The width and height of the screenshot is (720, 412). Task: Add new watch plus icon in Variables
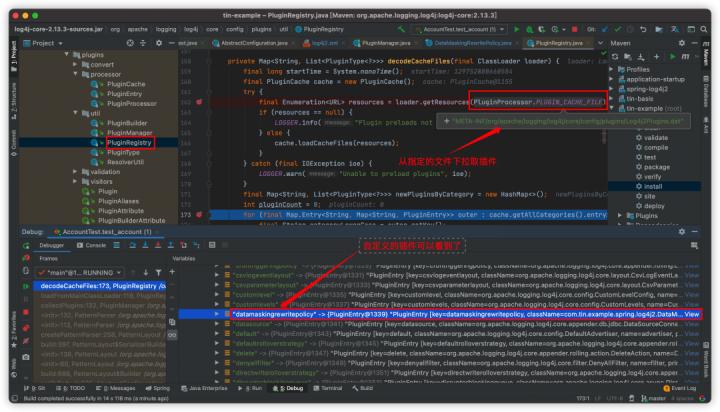(x=172, y=272)
